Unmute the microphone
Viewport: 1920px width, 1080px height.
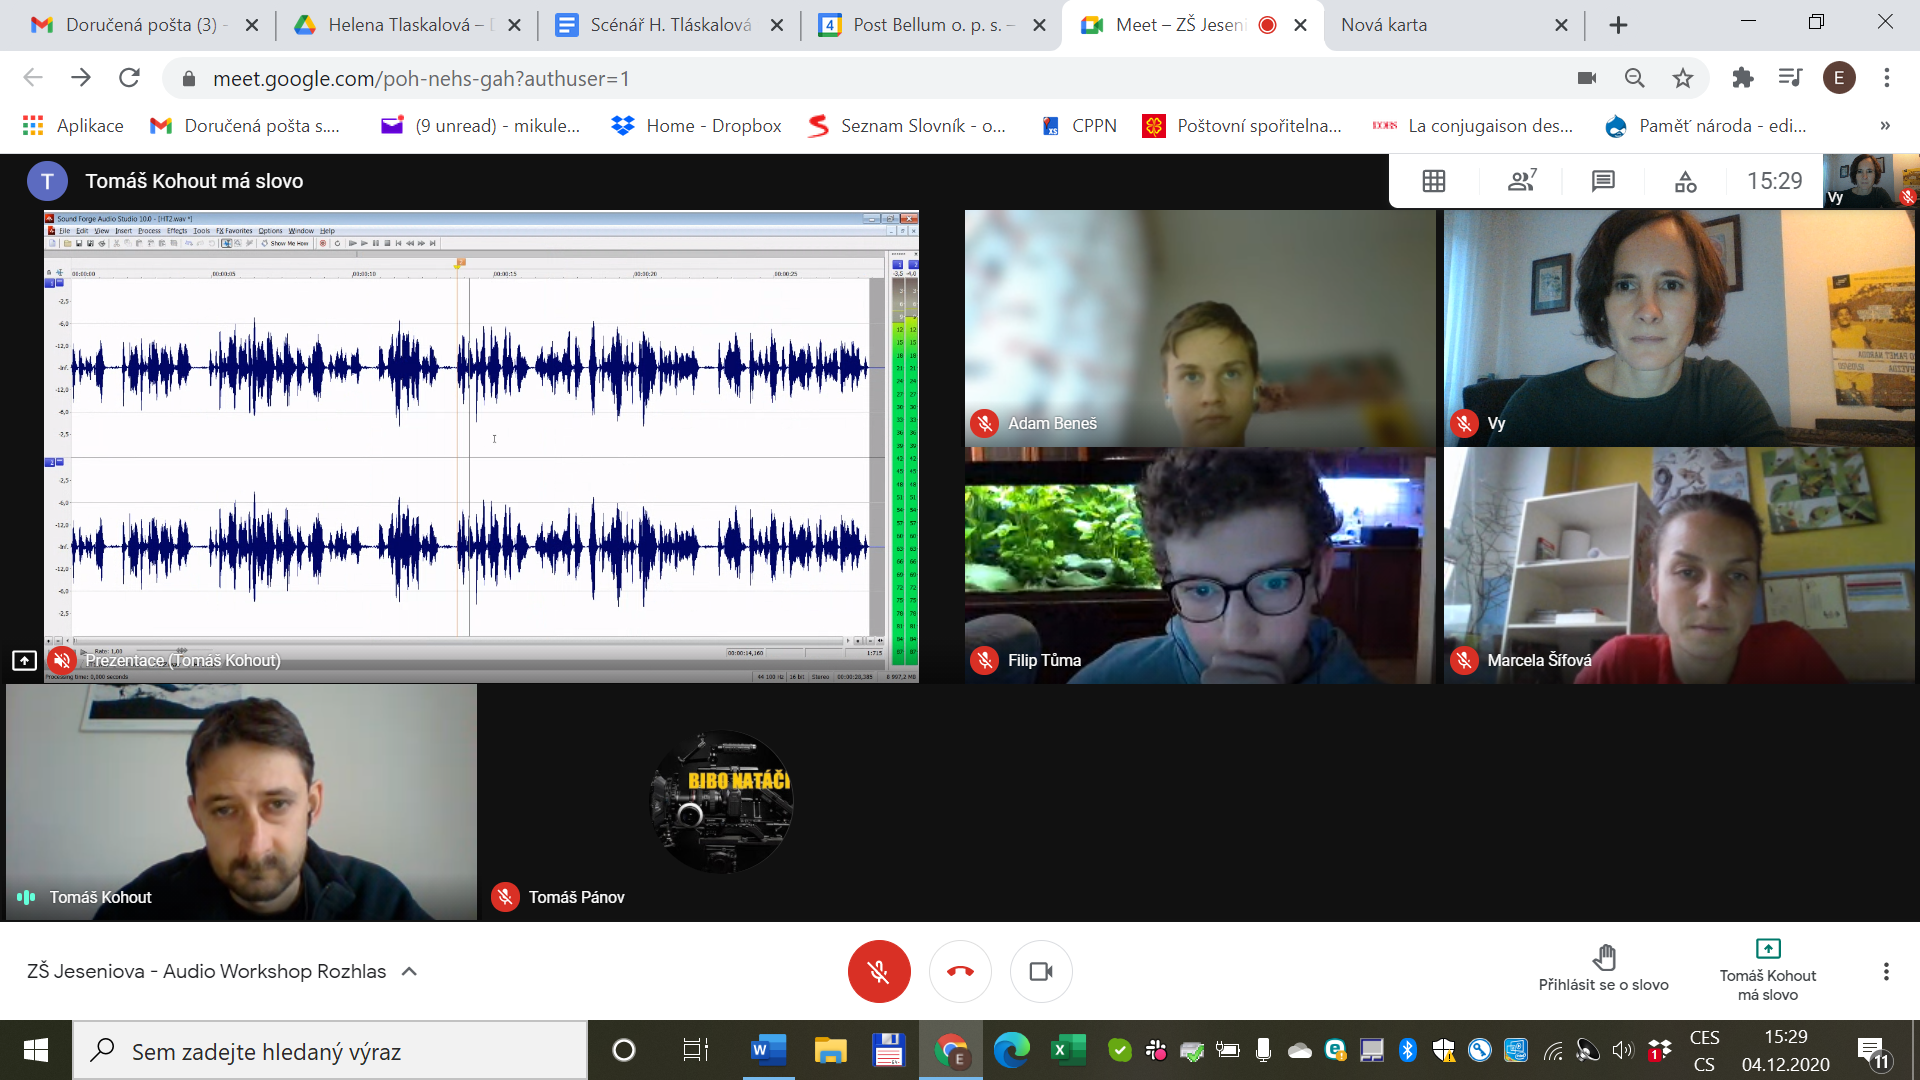click(879, 971)
